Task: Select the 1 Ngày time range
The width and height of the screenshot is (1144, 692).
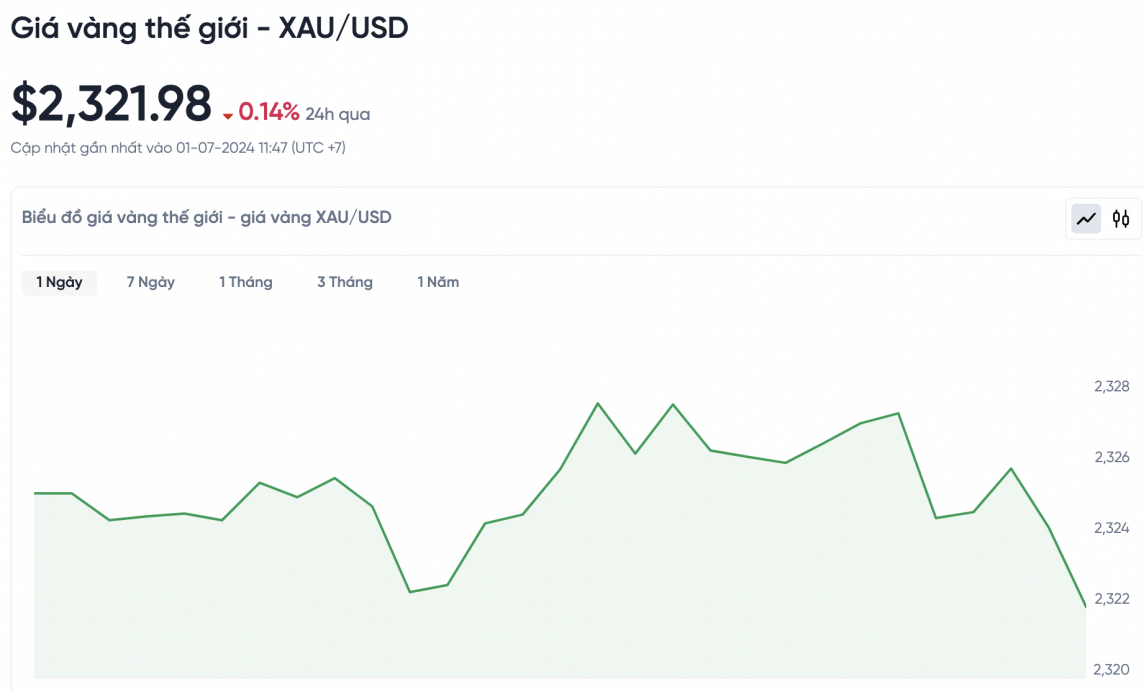Action: pos(59,282)
